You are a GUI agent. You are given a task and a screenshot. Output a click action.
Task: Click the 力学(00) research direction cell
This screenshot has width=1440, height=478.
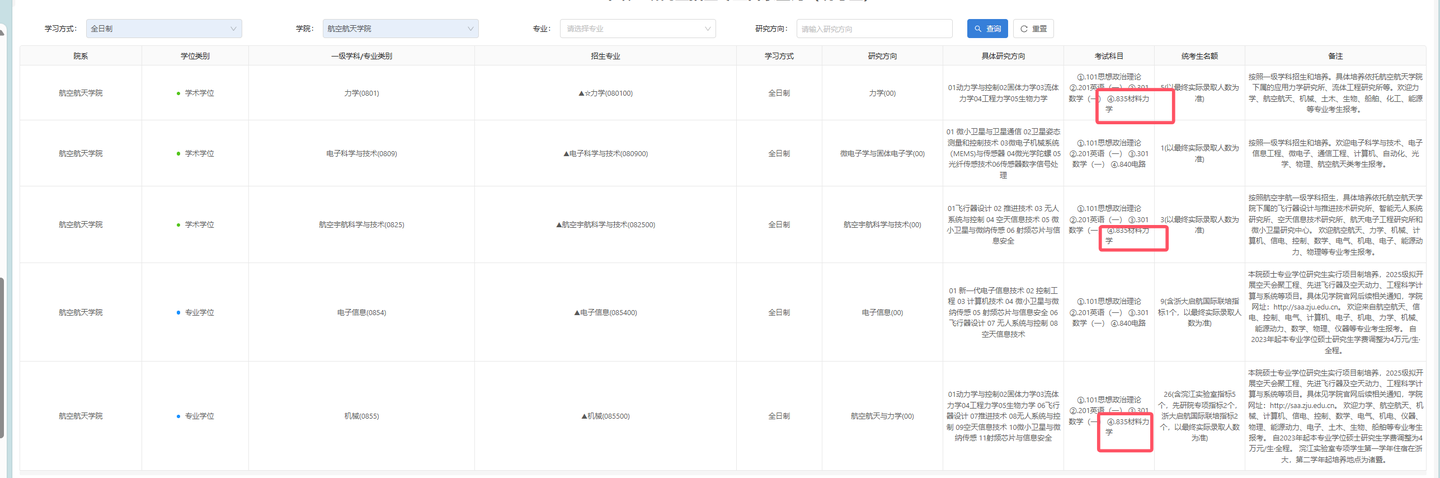[882, 93]
